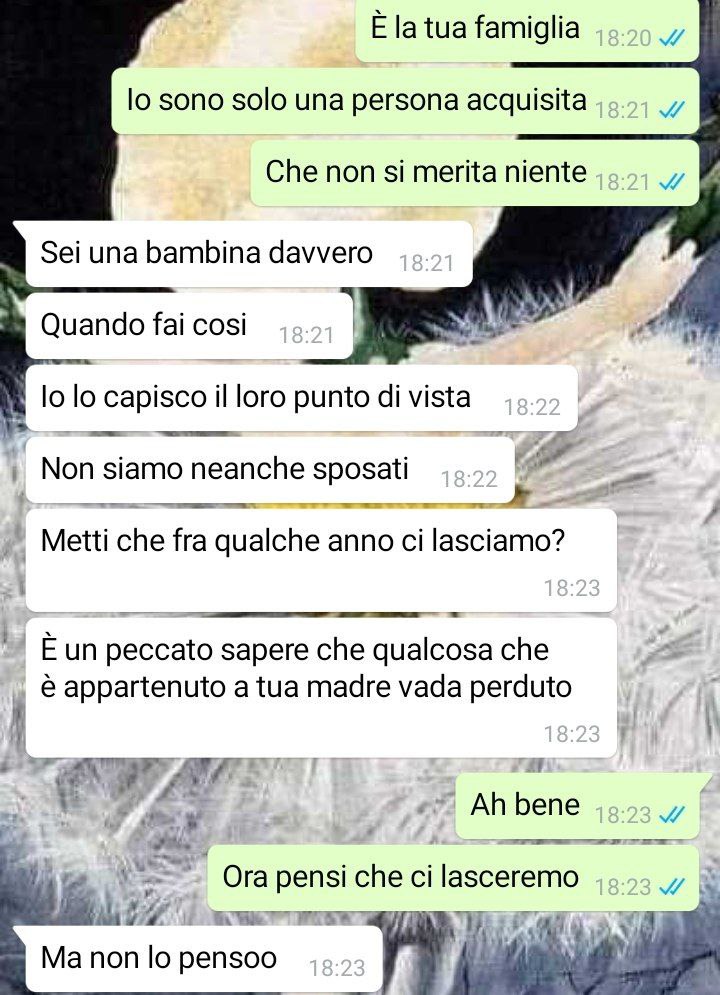This screenshot has width=720, height=995.
Task: Tap 18:22 timestamp on 'Non siamo neanche sposati'
Action: click(469, 479)
